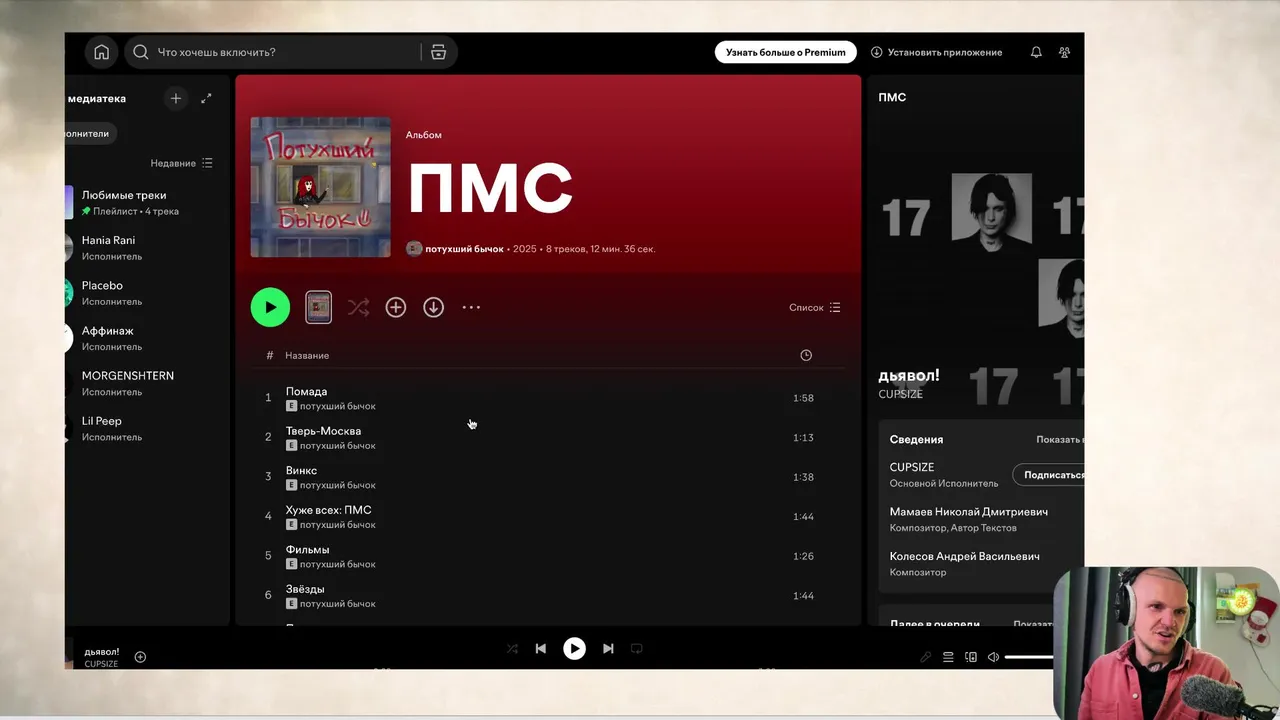Click the search magnifier icon
The width and height of the screenshot is (1280, 720).
tap(141, 52)
